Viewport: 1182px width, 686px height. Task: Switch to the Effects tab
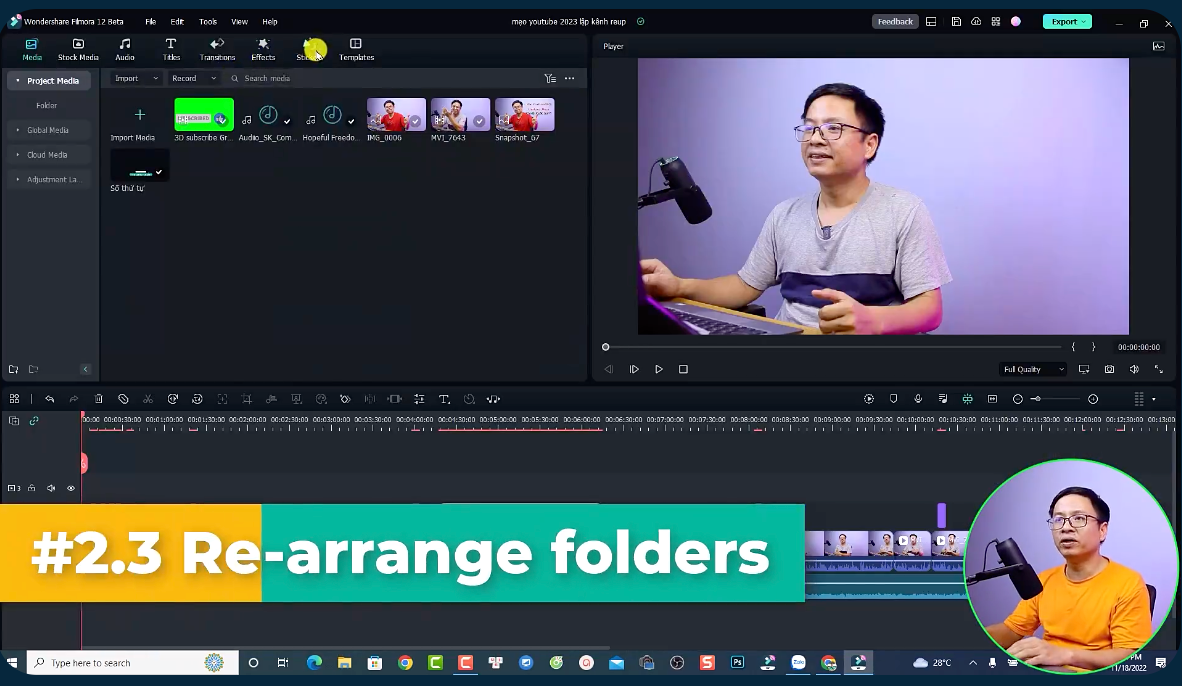(263, 50)
